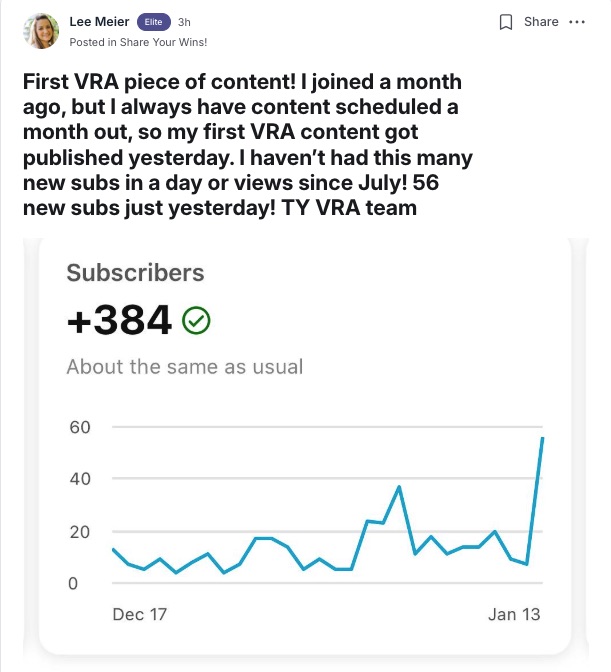Bookmark this post with the bookmark icon
Screen dimensions: 611x672
pos(506,22)
